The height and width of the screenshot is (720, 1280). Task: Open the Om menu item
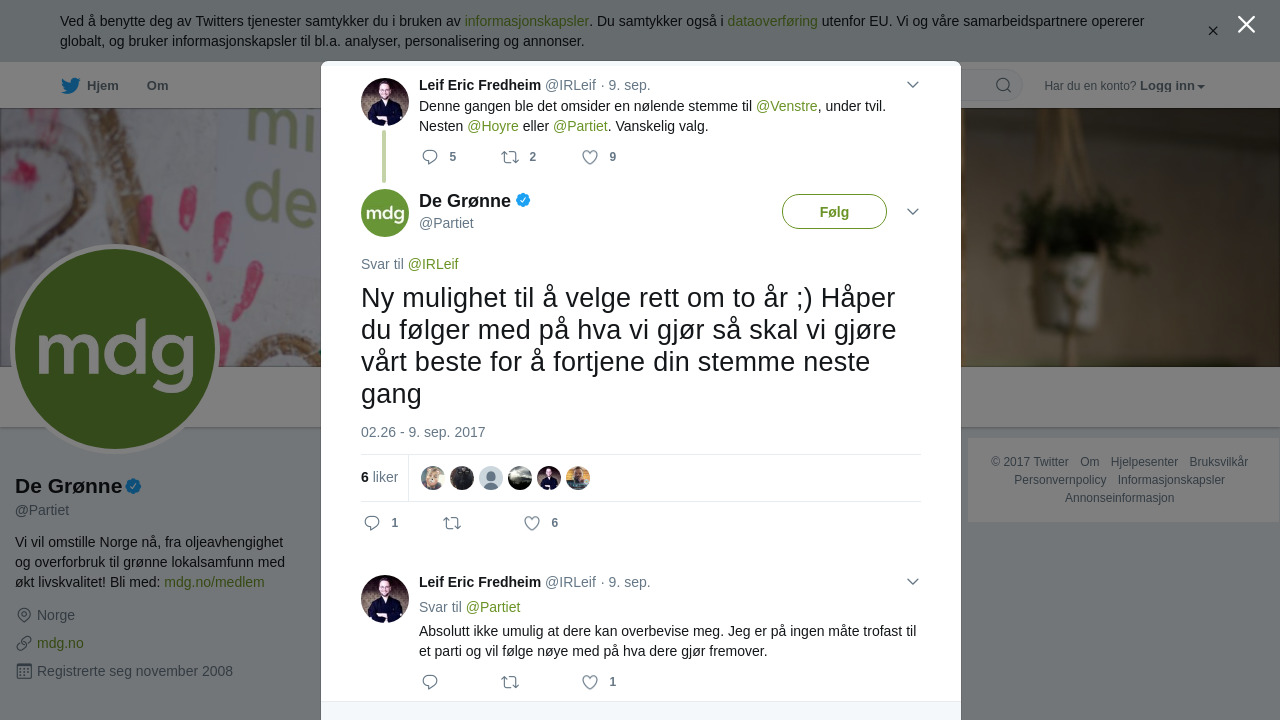[157, 86]
